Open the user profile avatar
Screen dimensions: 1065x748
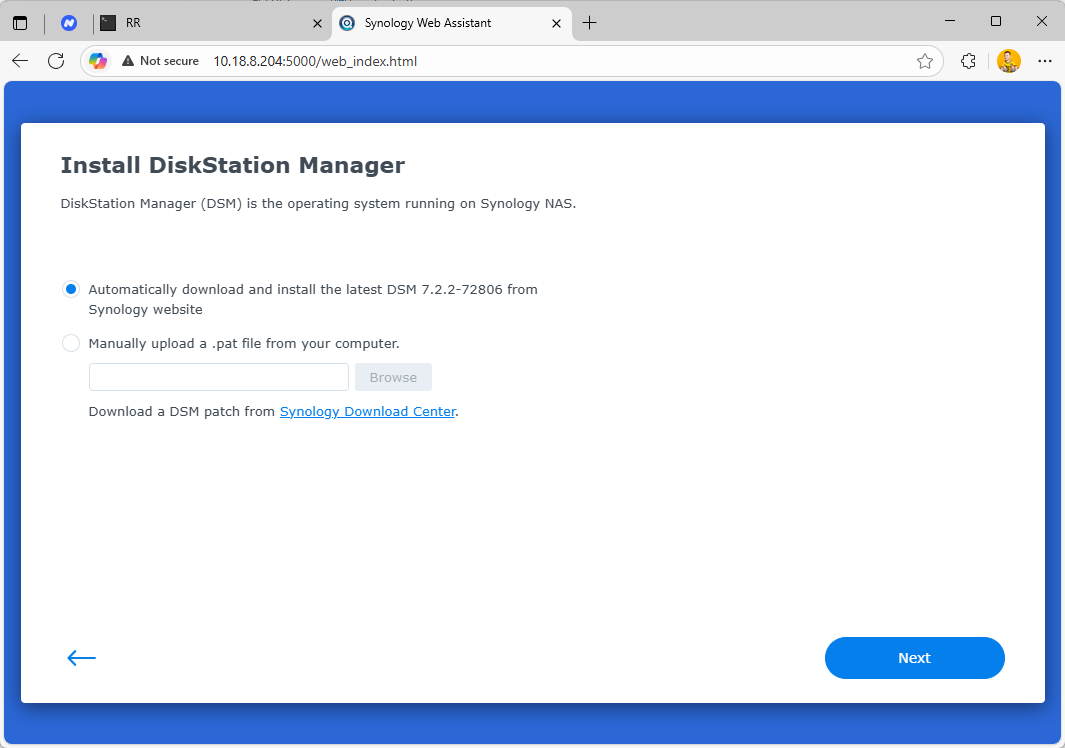coord(1009,61)
